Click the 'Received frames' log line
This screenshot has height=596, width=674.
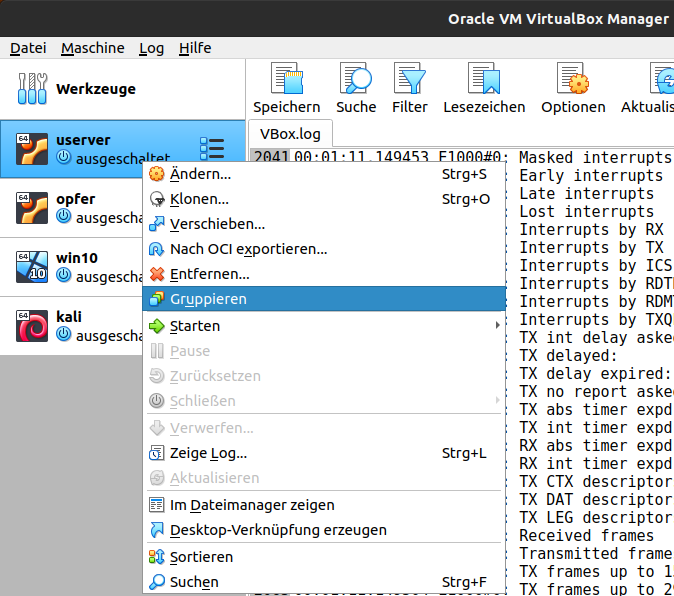pos(586,535)
